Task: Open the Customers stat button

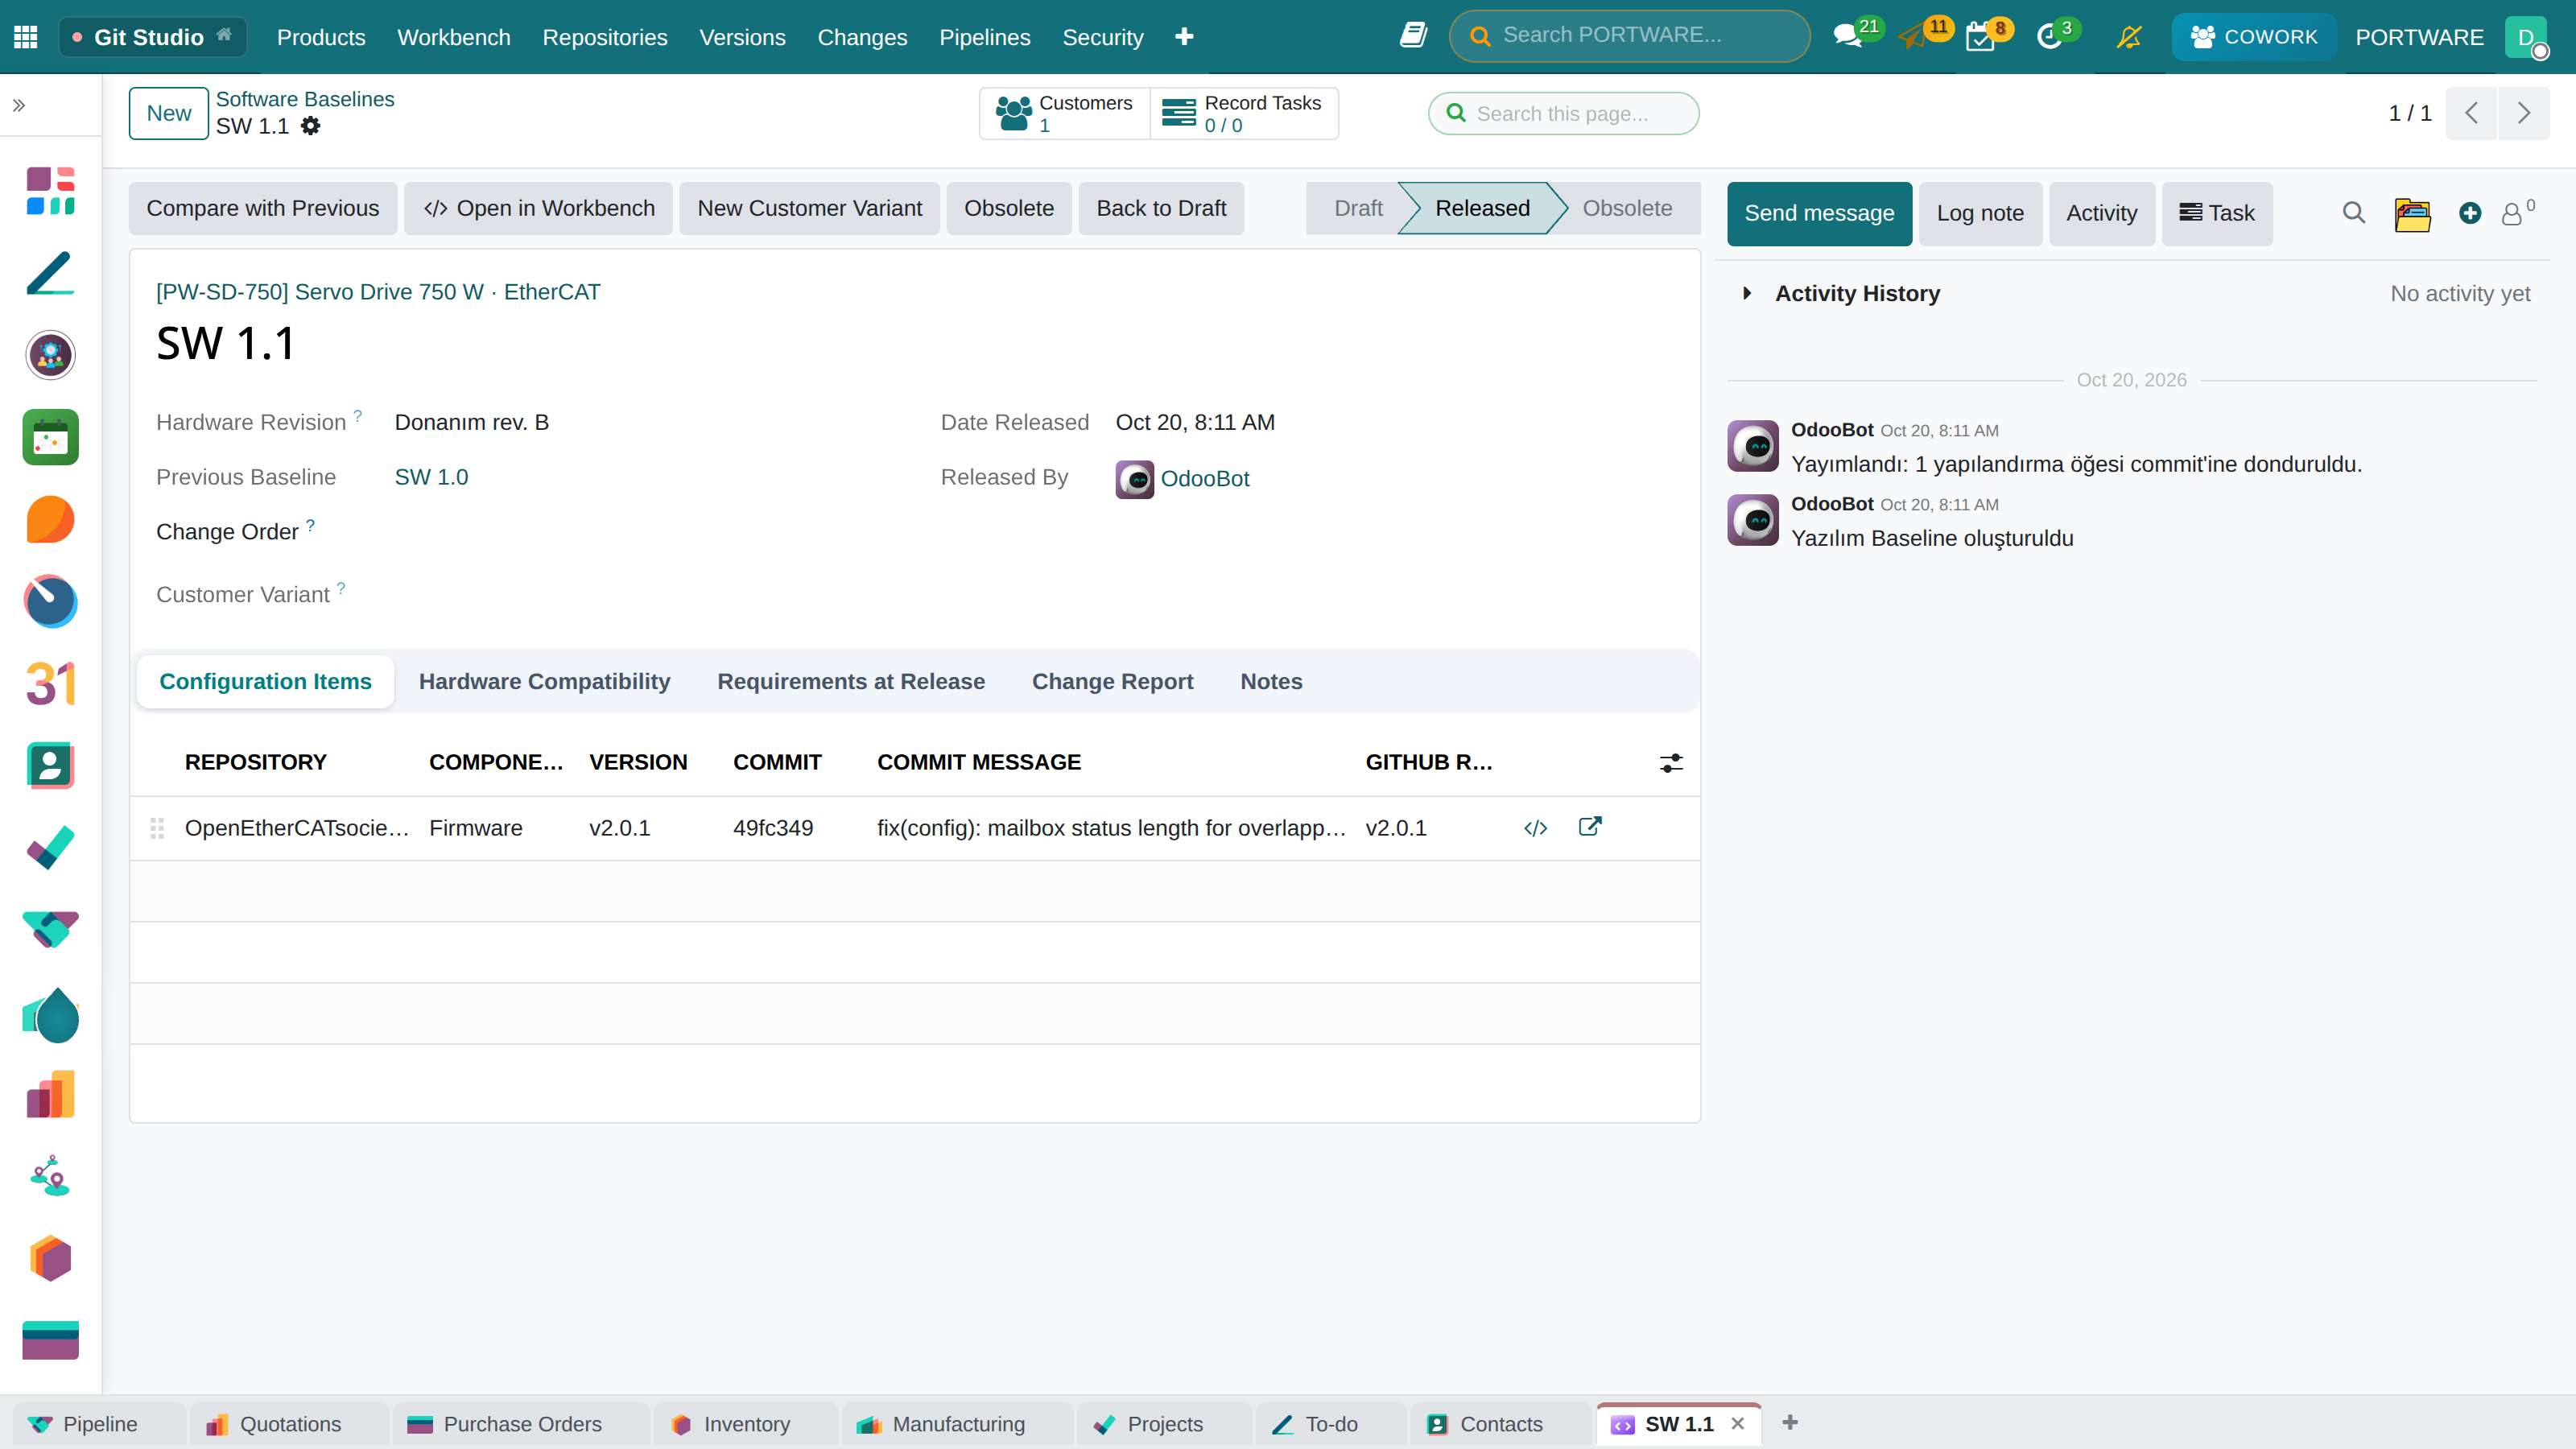Action: click(1065, 113)
